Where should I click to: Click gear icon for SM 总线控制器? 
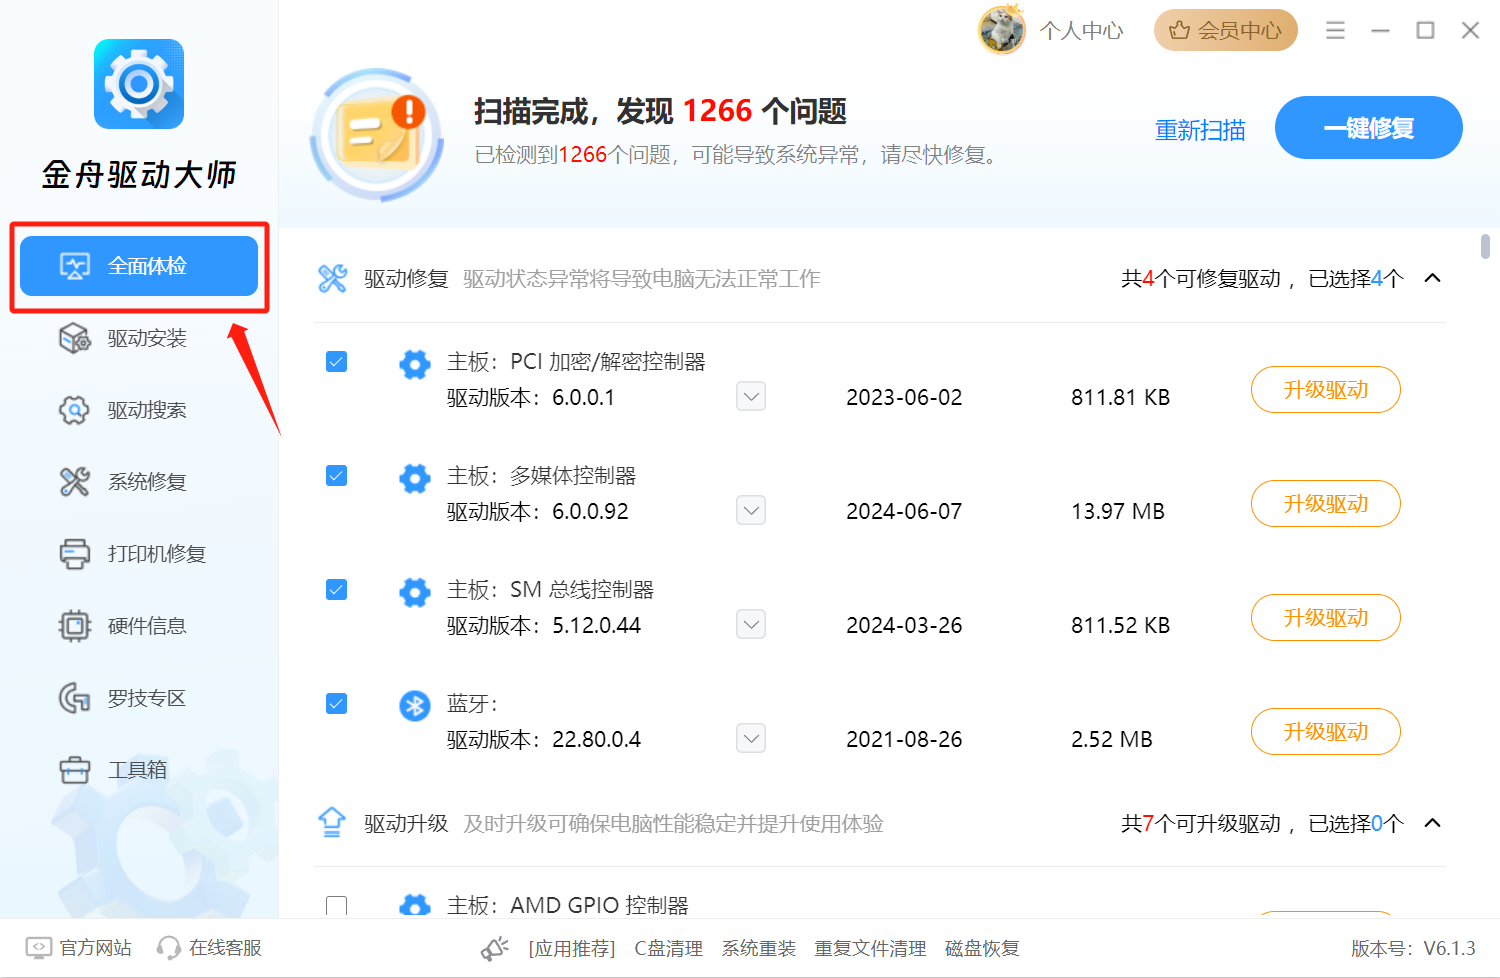point(415,592)
